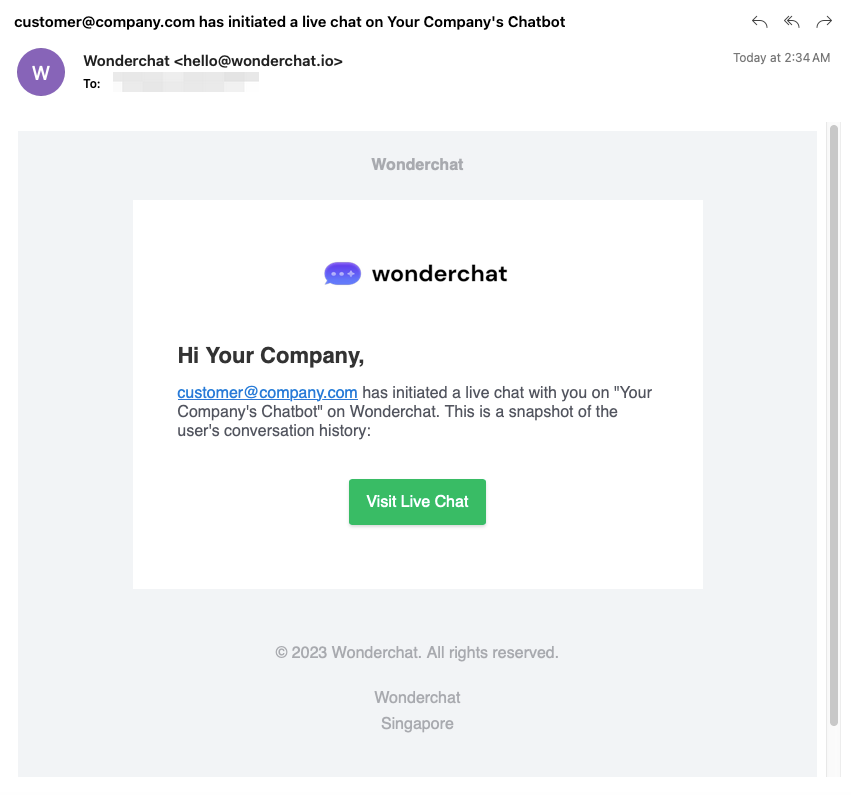The image size is (851, 795).
Task: Click the To: label under sender
Action: [x=92, y=84]
